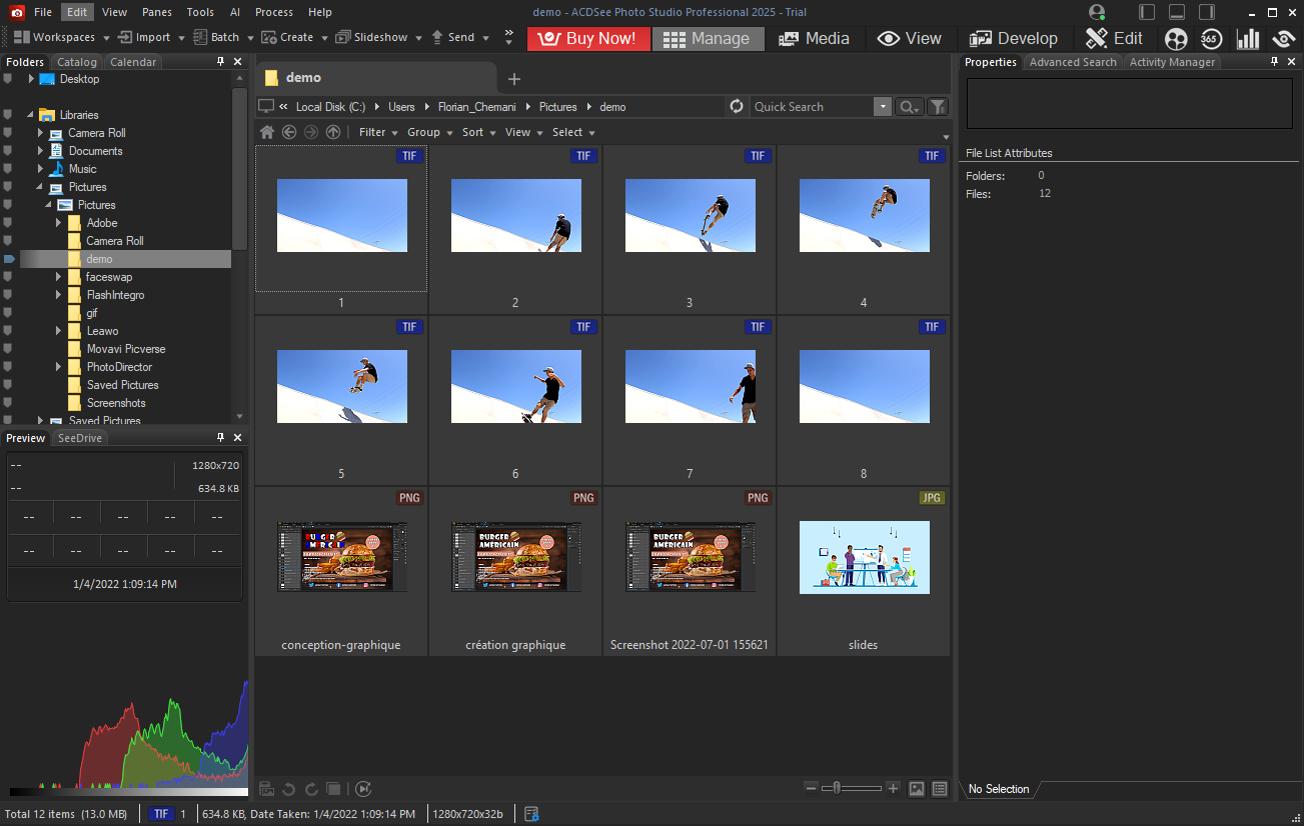The width and height of the screenshot is (1304, 826).
Task: Toggle auto-hide on the Preview pane
Action: click(x=218, y=437)
